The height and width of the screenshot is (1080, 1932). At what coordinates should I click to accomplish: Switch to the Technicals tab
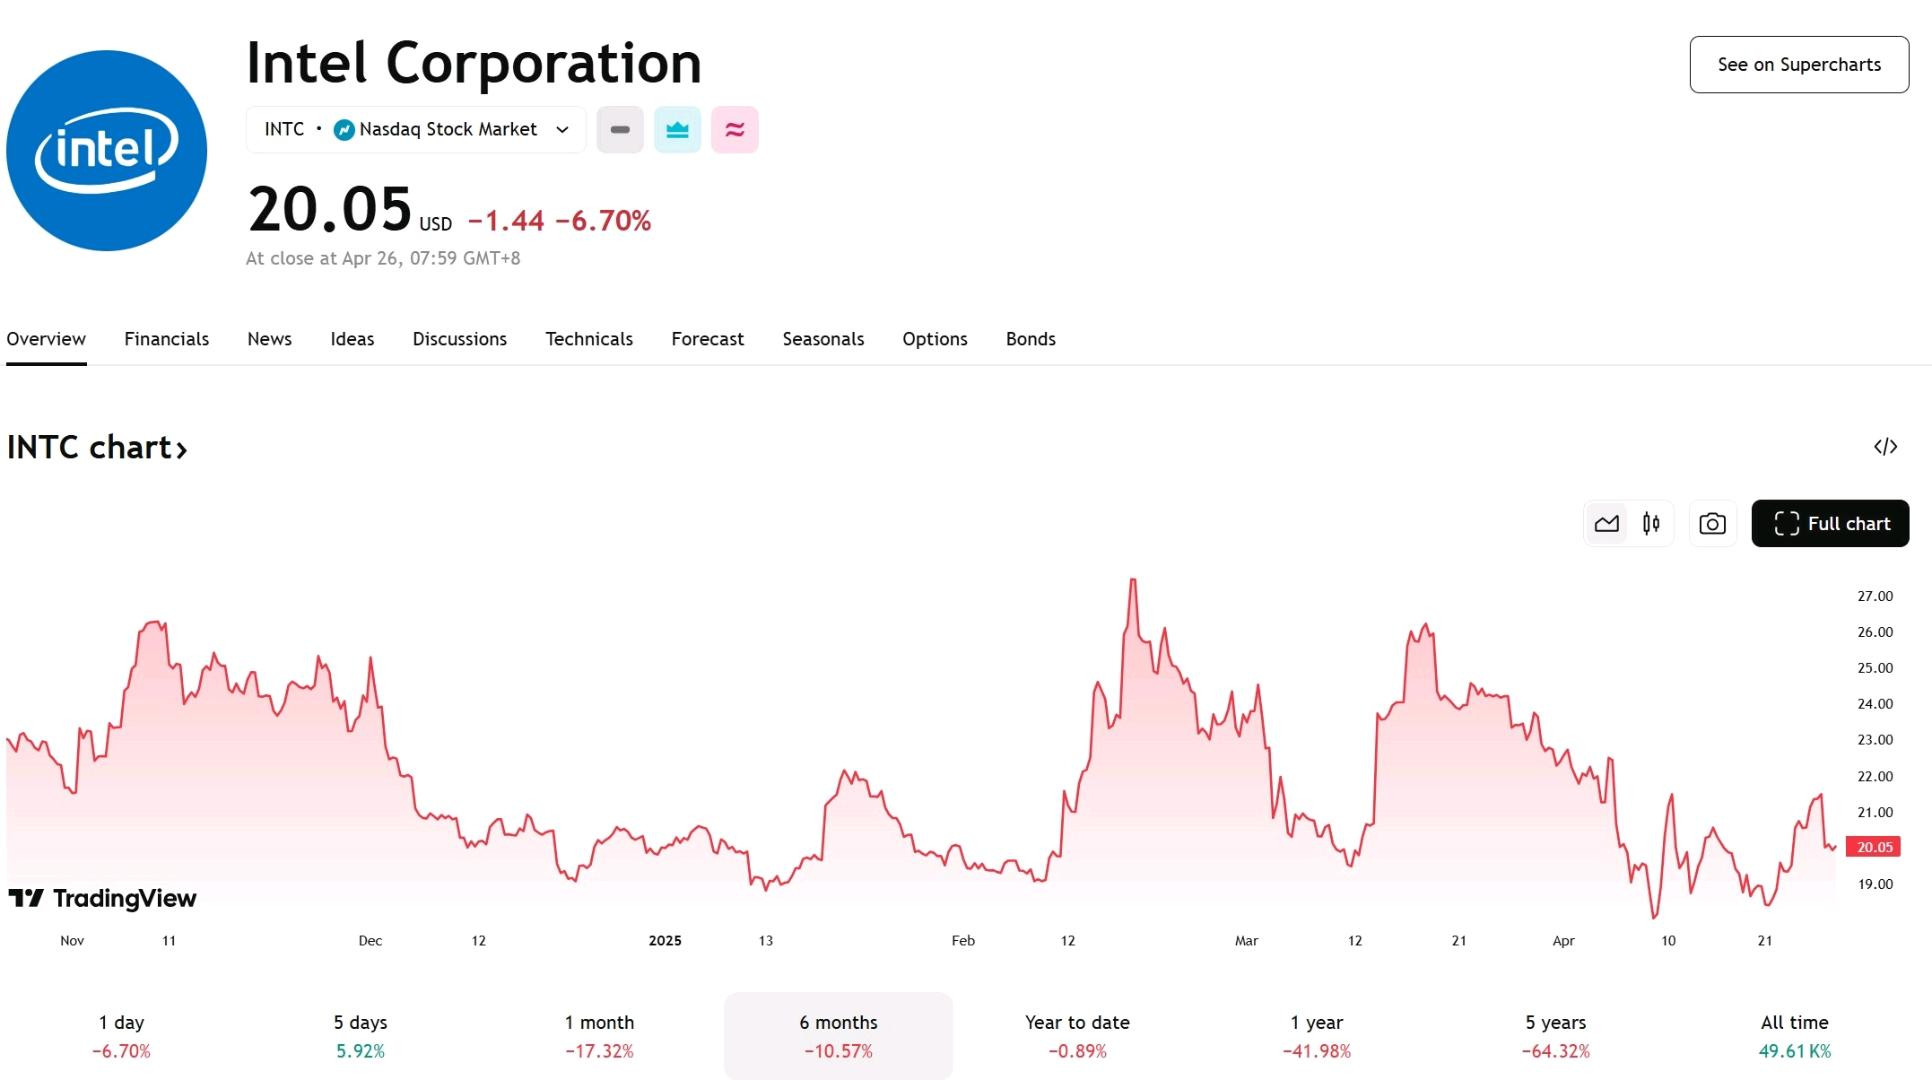coord(589,339)
